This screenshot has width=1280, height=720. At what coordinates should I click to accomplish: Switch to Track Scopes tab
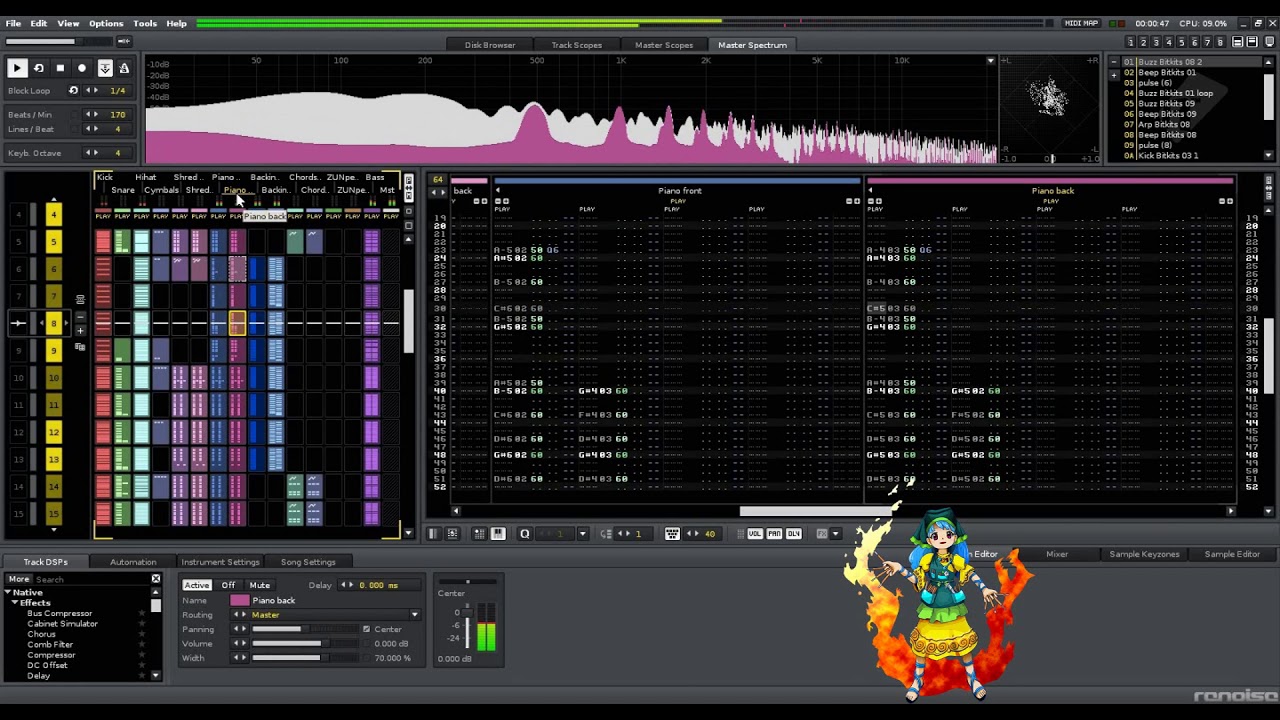click(576, 45)
